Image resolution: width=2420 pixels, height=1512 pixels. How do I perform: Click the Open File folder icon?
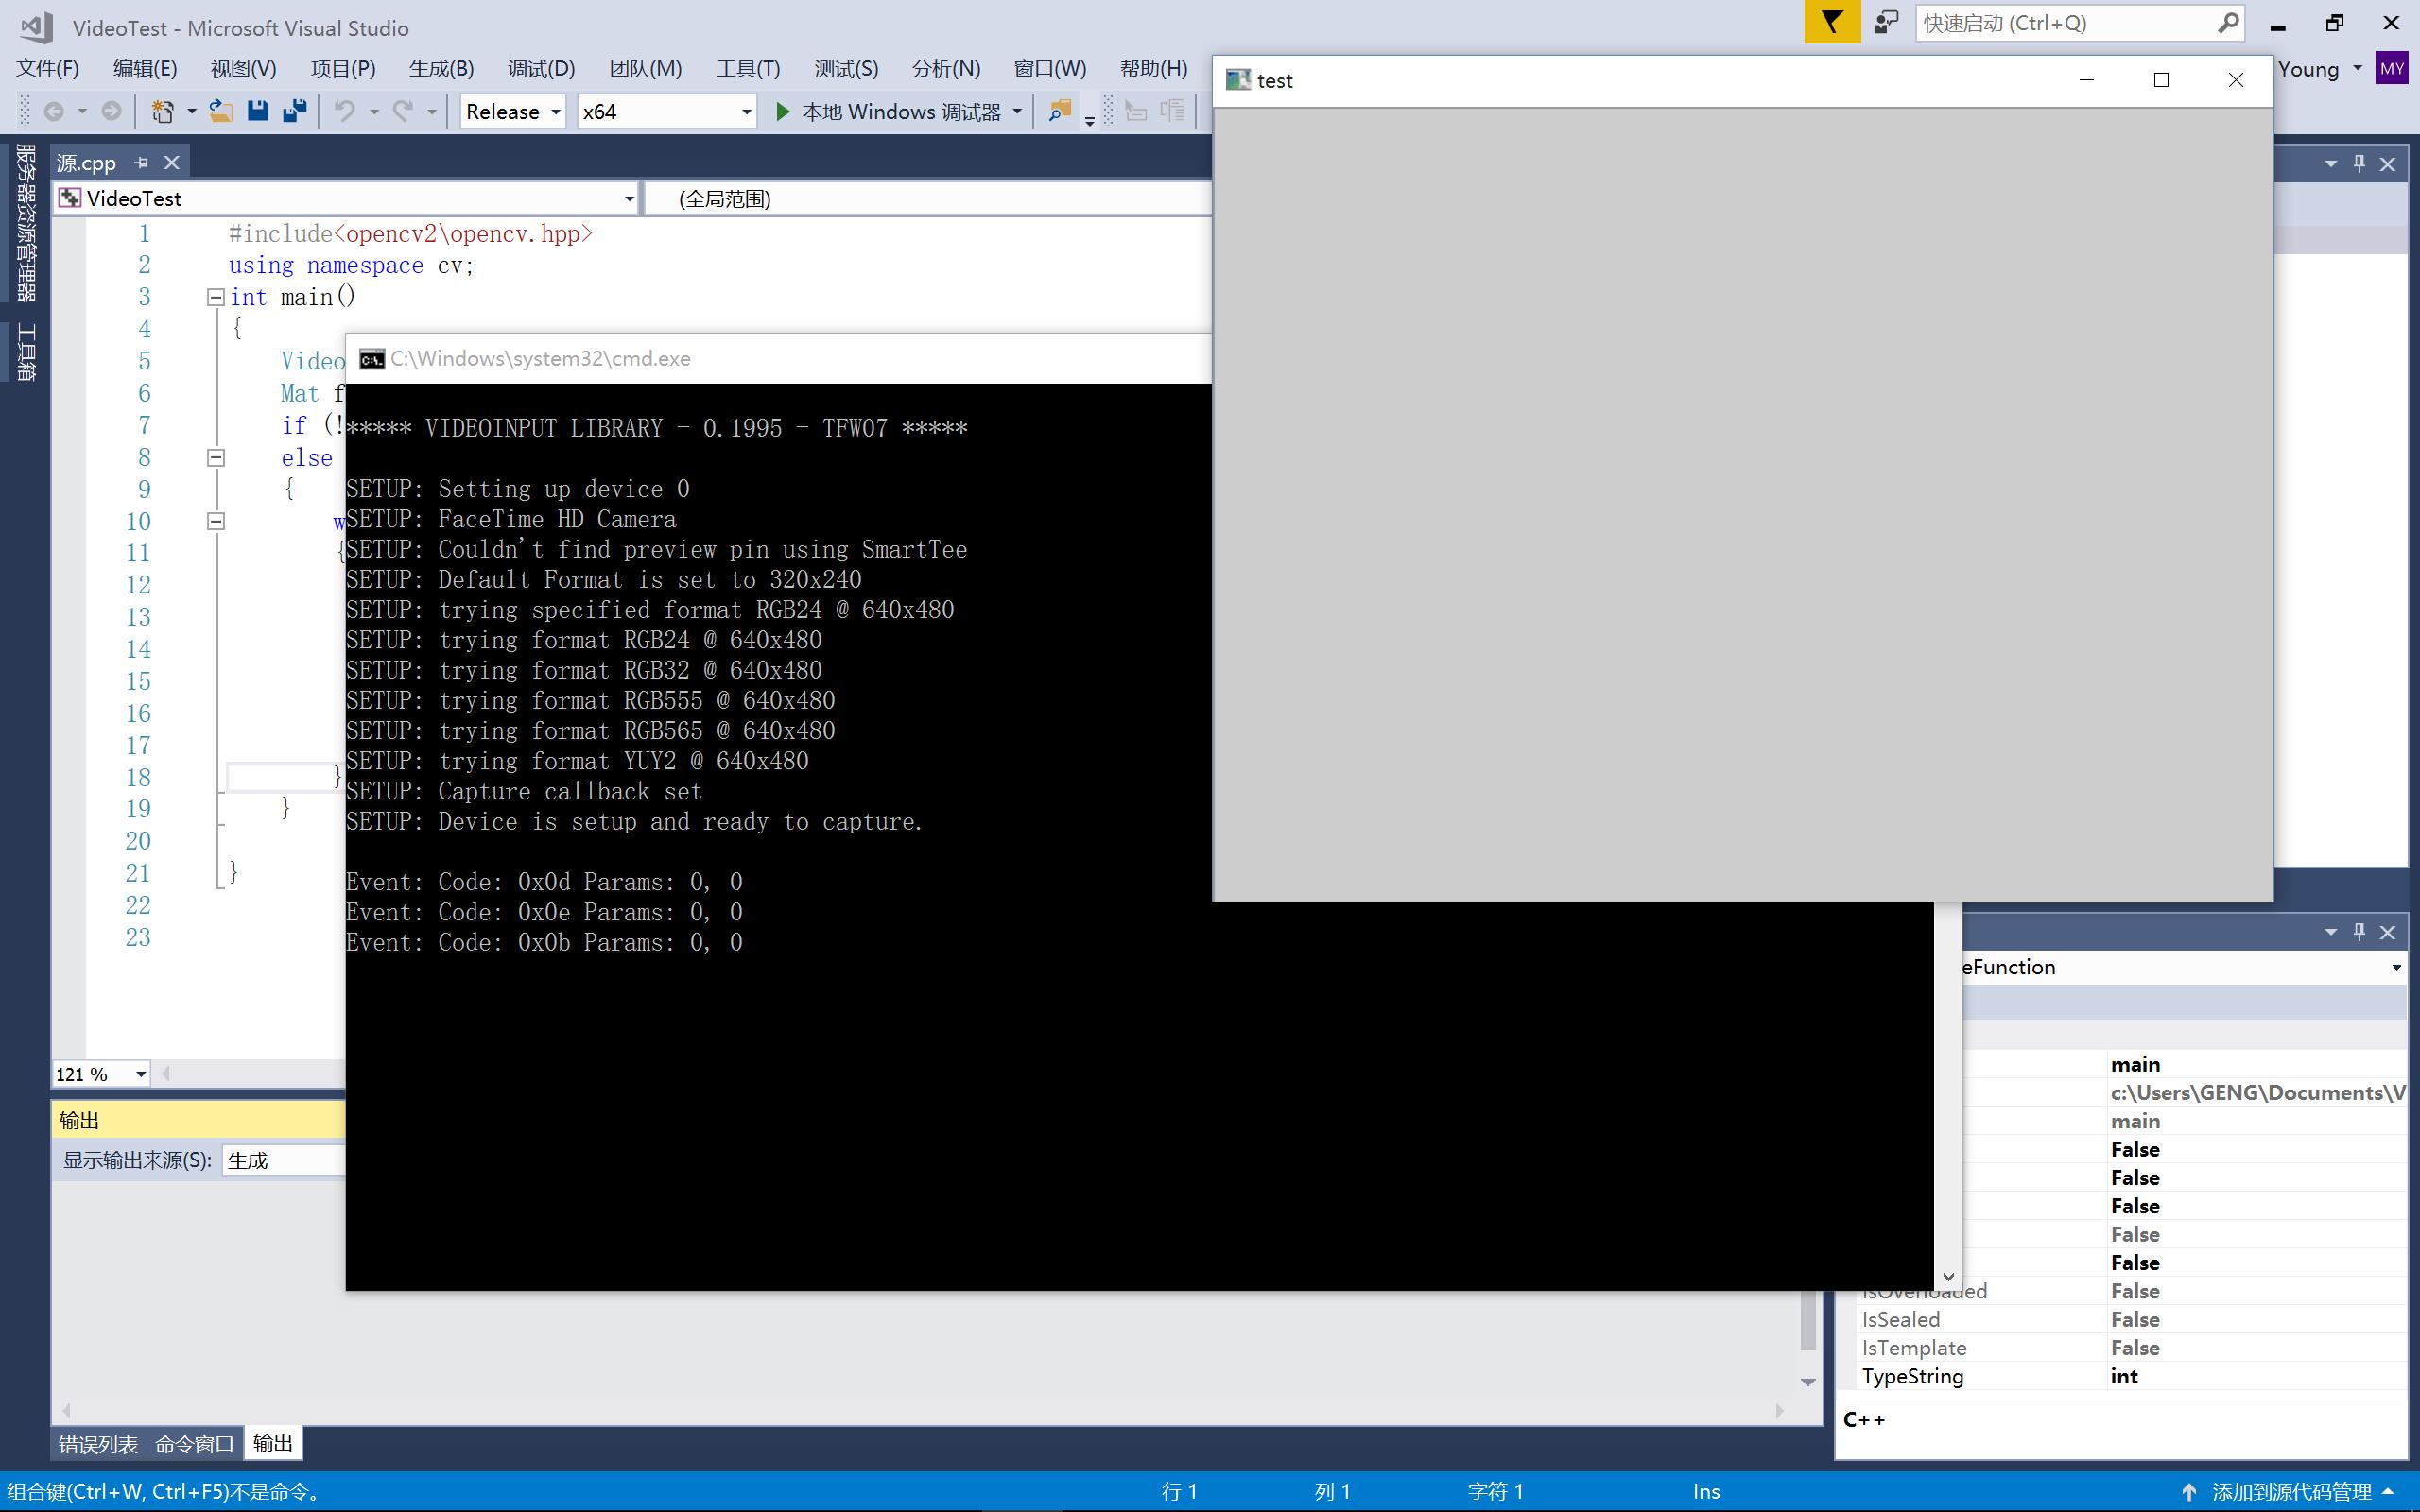[221, 111]
